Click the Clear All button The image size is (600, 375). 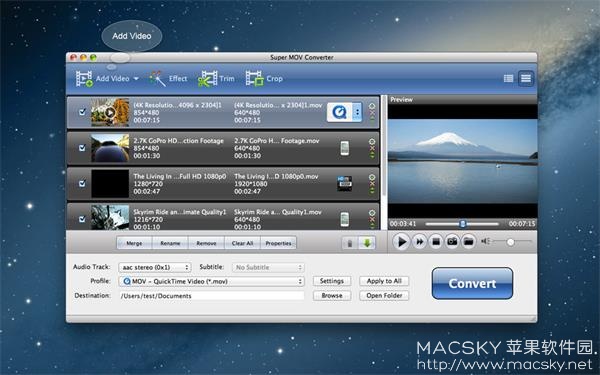pyautogui.click(x=242, y=243)
